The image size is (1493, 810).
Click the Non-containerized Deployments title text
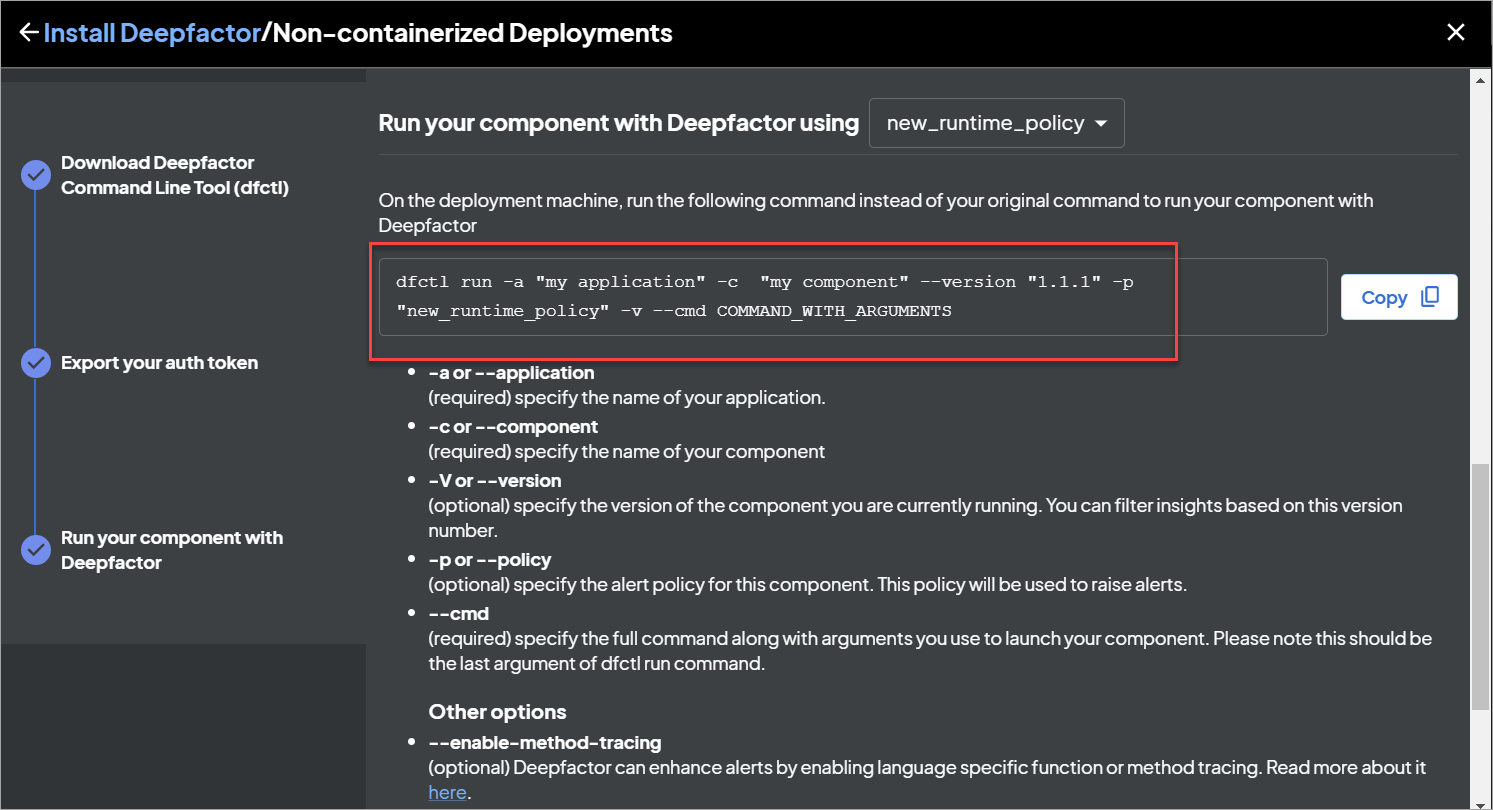pyautogui.click(x=473, y=33)
